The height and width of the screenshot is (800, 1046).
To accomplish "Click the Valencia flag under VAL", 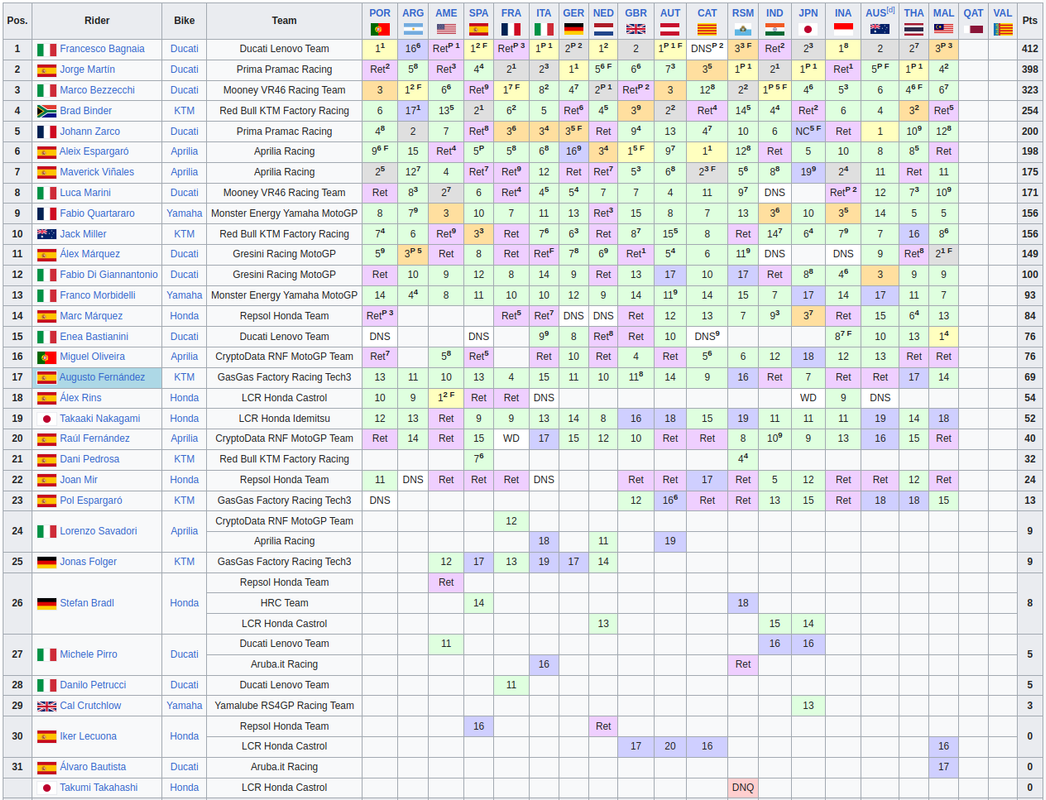I will (x=1002, y=29).
